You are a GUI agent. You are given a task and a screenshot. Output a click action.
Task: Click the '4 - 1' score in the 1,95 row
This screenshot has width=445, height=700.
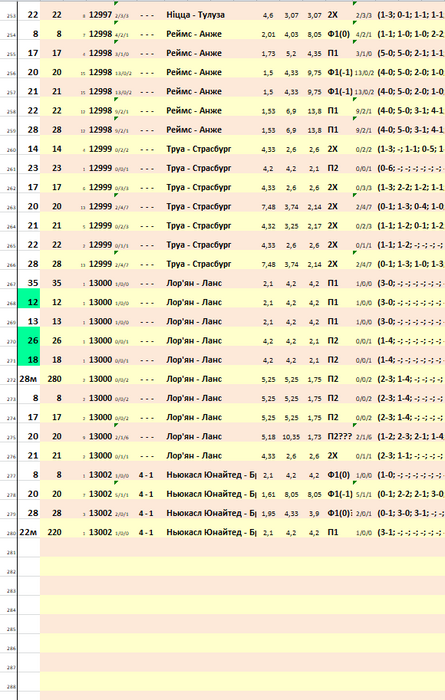point(146,513)
